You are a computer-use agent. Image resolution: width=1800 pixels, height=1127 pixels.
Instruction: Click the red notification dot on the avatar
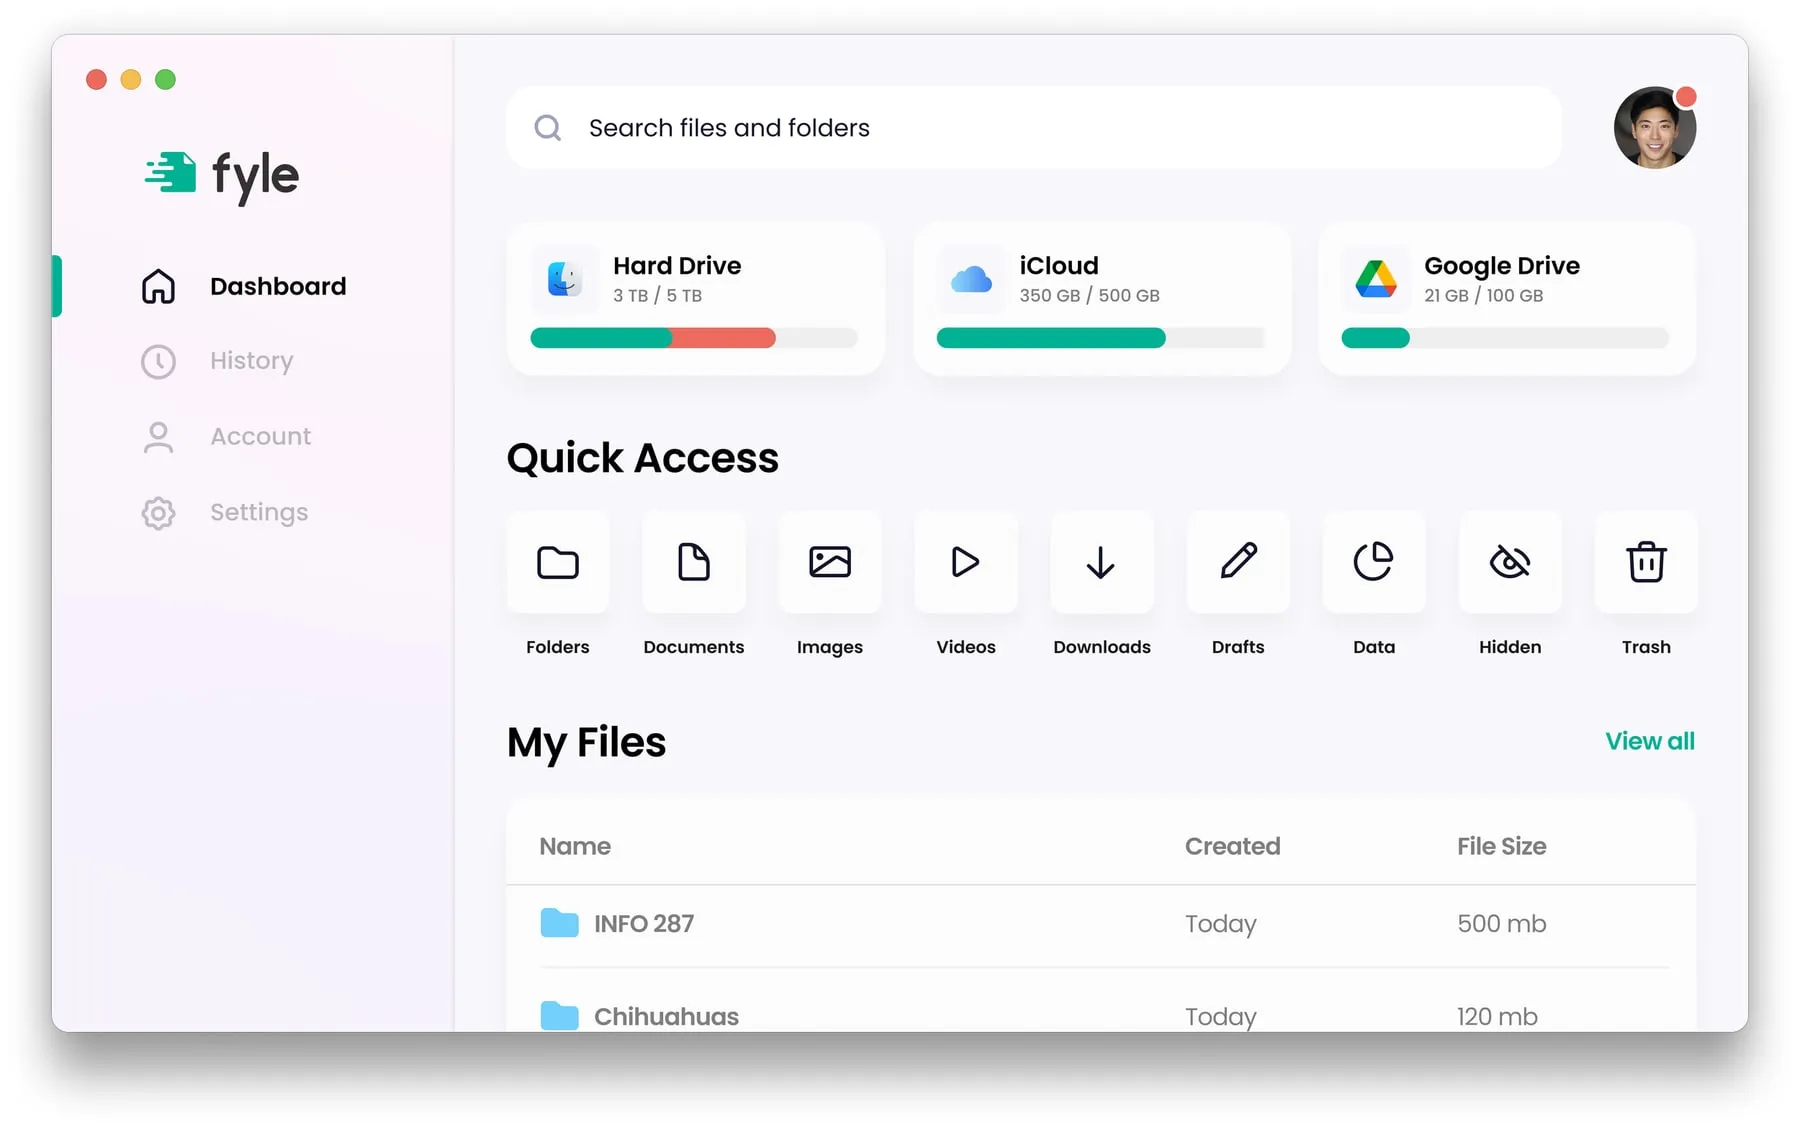click(1686, 97)
